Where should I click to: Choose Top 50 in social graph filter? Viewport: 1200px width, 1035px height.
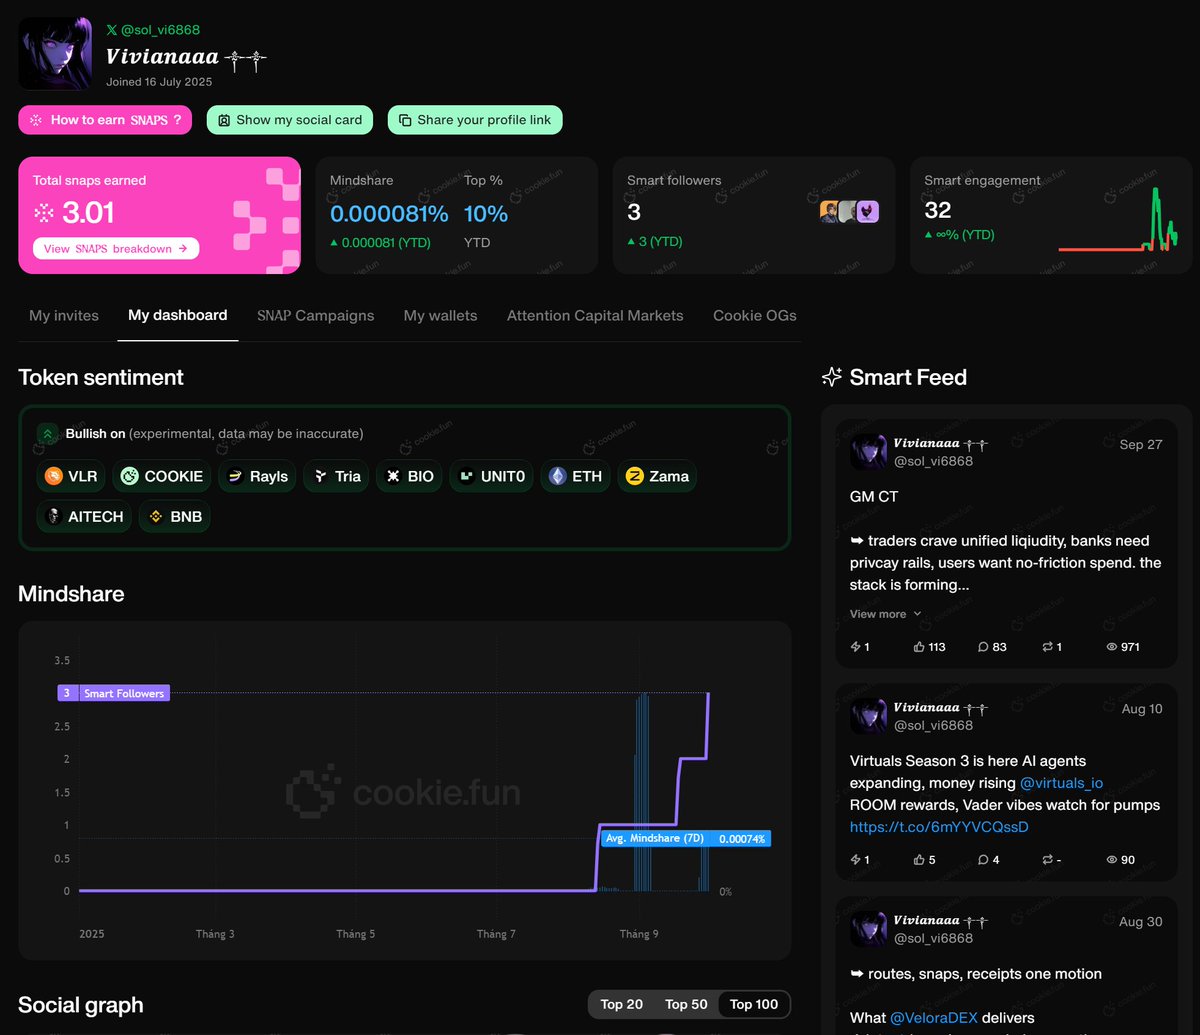pyautogui.click(x=686, y=1004)
